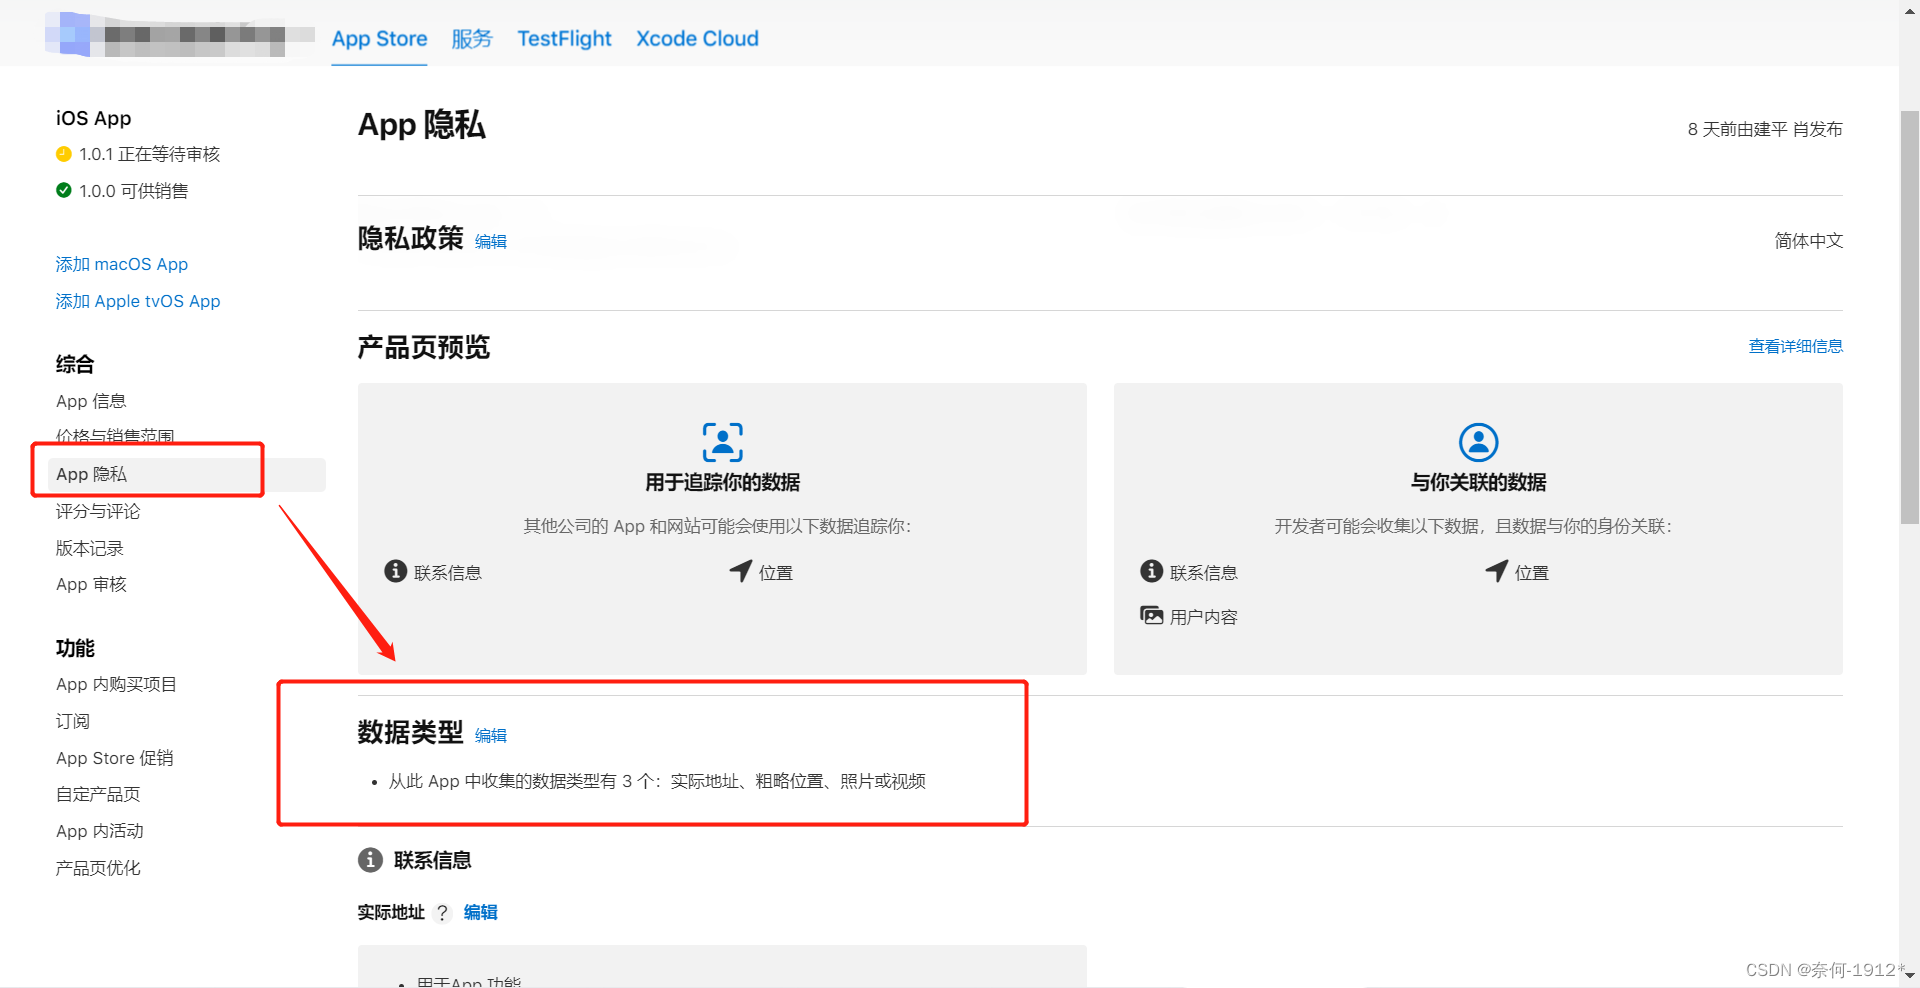
Task: Click 查看详细信息 link
Action: point(1795,346)
